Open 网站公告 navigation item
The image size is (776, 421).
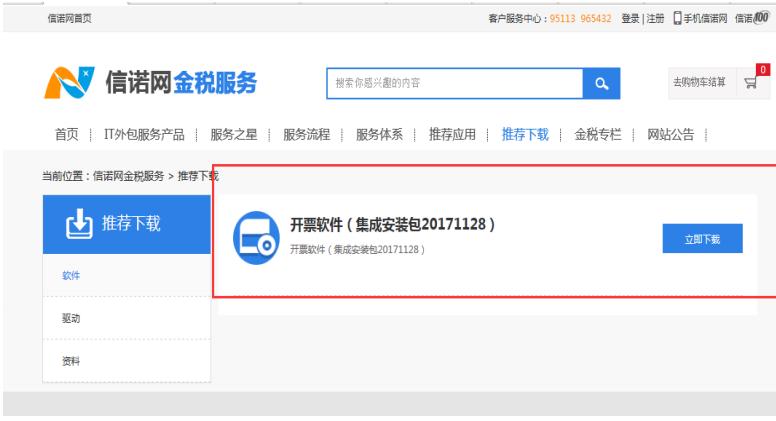coord(671,135)
